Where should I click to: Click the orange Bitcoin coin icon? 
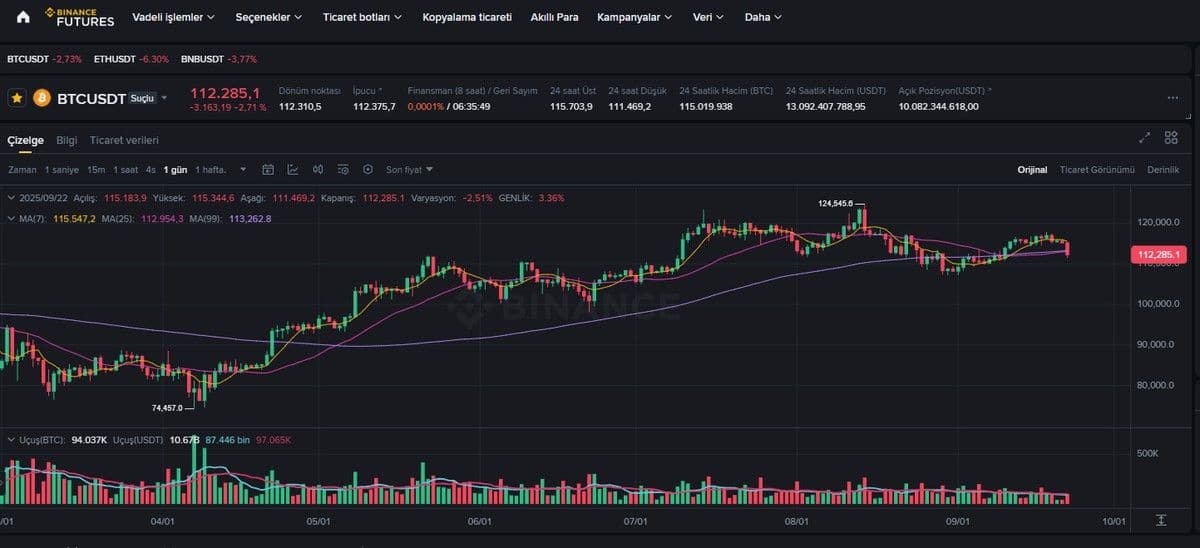pyautogui.click(x=42, y=98)
